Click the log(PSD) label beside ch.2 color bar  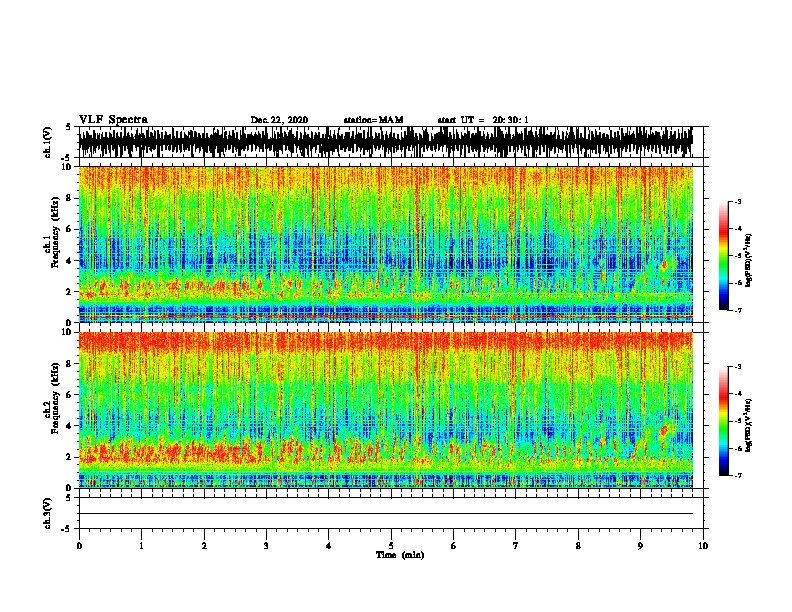click(749, 425)
